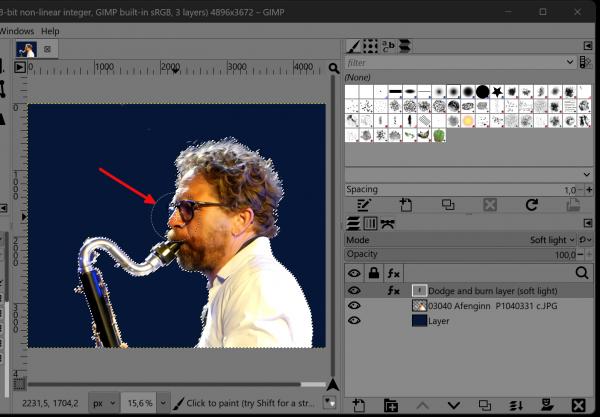Open the px units dropdown
Image resolution: width=600 pixels, height=417 pixels.
104,403
